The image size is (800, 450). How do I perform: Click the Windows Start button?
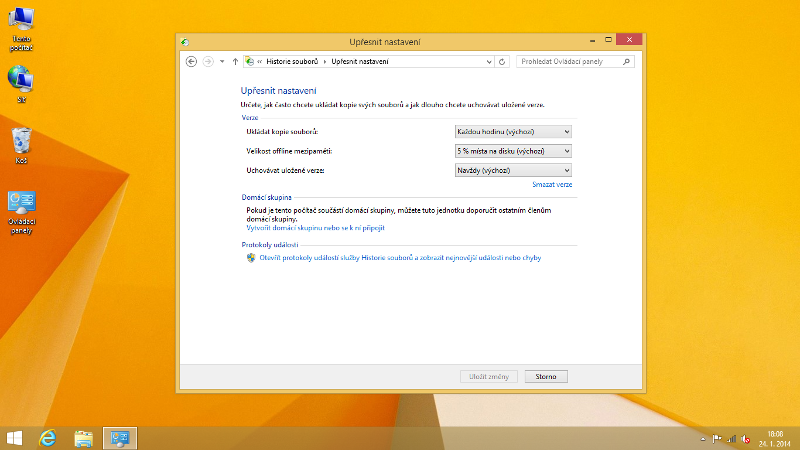[15, 437]
